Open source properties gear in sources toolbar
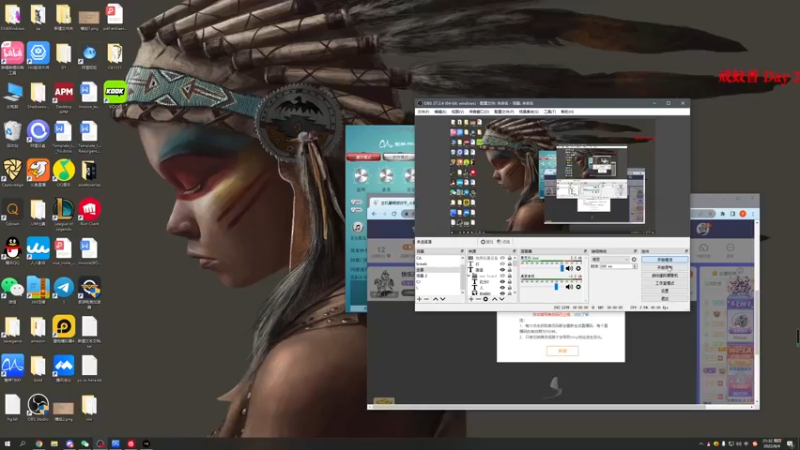Viewport: 800px width, 450px height. [x=485, y=299]
